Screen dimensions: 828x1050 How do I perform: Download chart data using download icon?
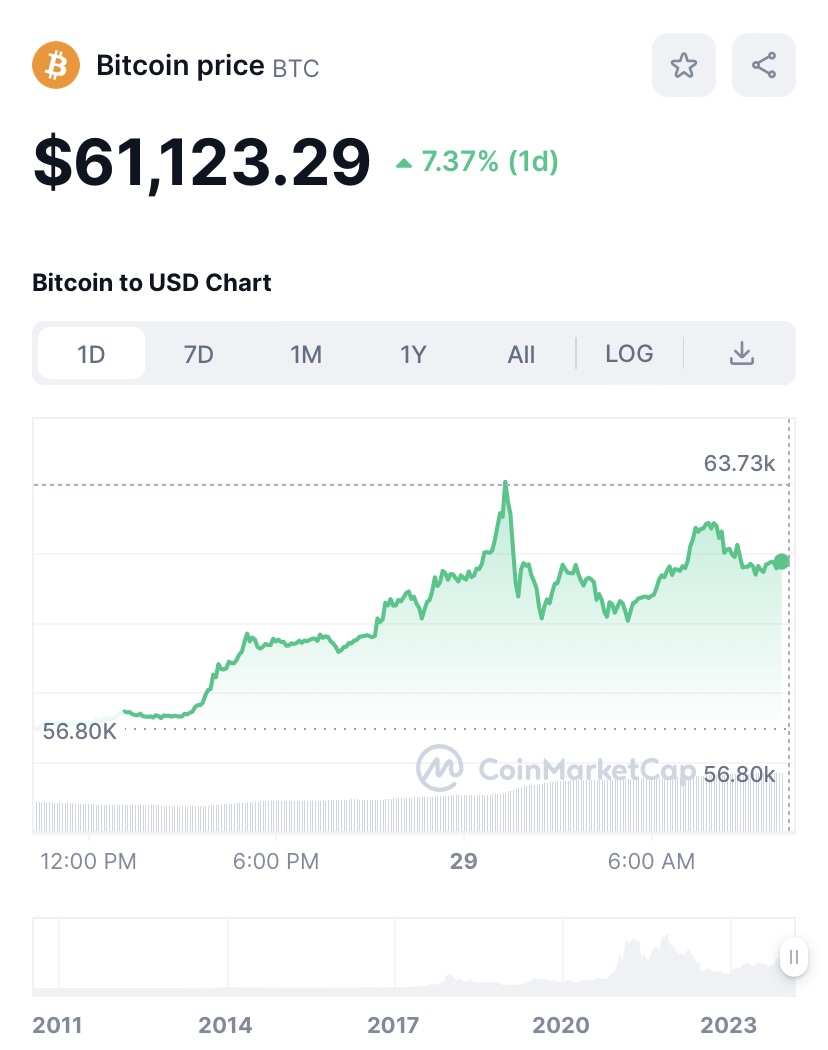tap(741, 353)
